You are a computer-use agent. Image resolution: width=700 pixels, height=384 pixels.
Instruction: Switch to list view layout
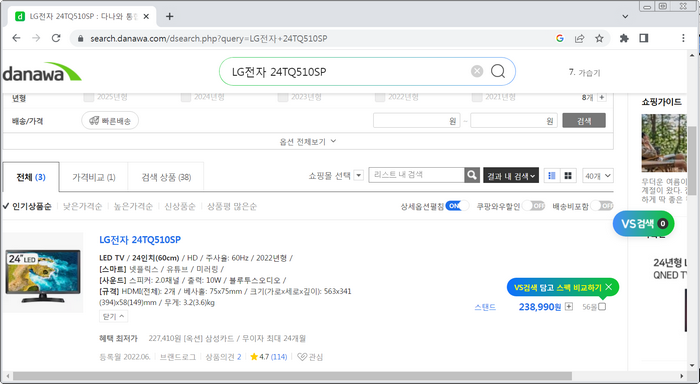[x=552, y=175]
